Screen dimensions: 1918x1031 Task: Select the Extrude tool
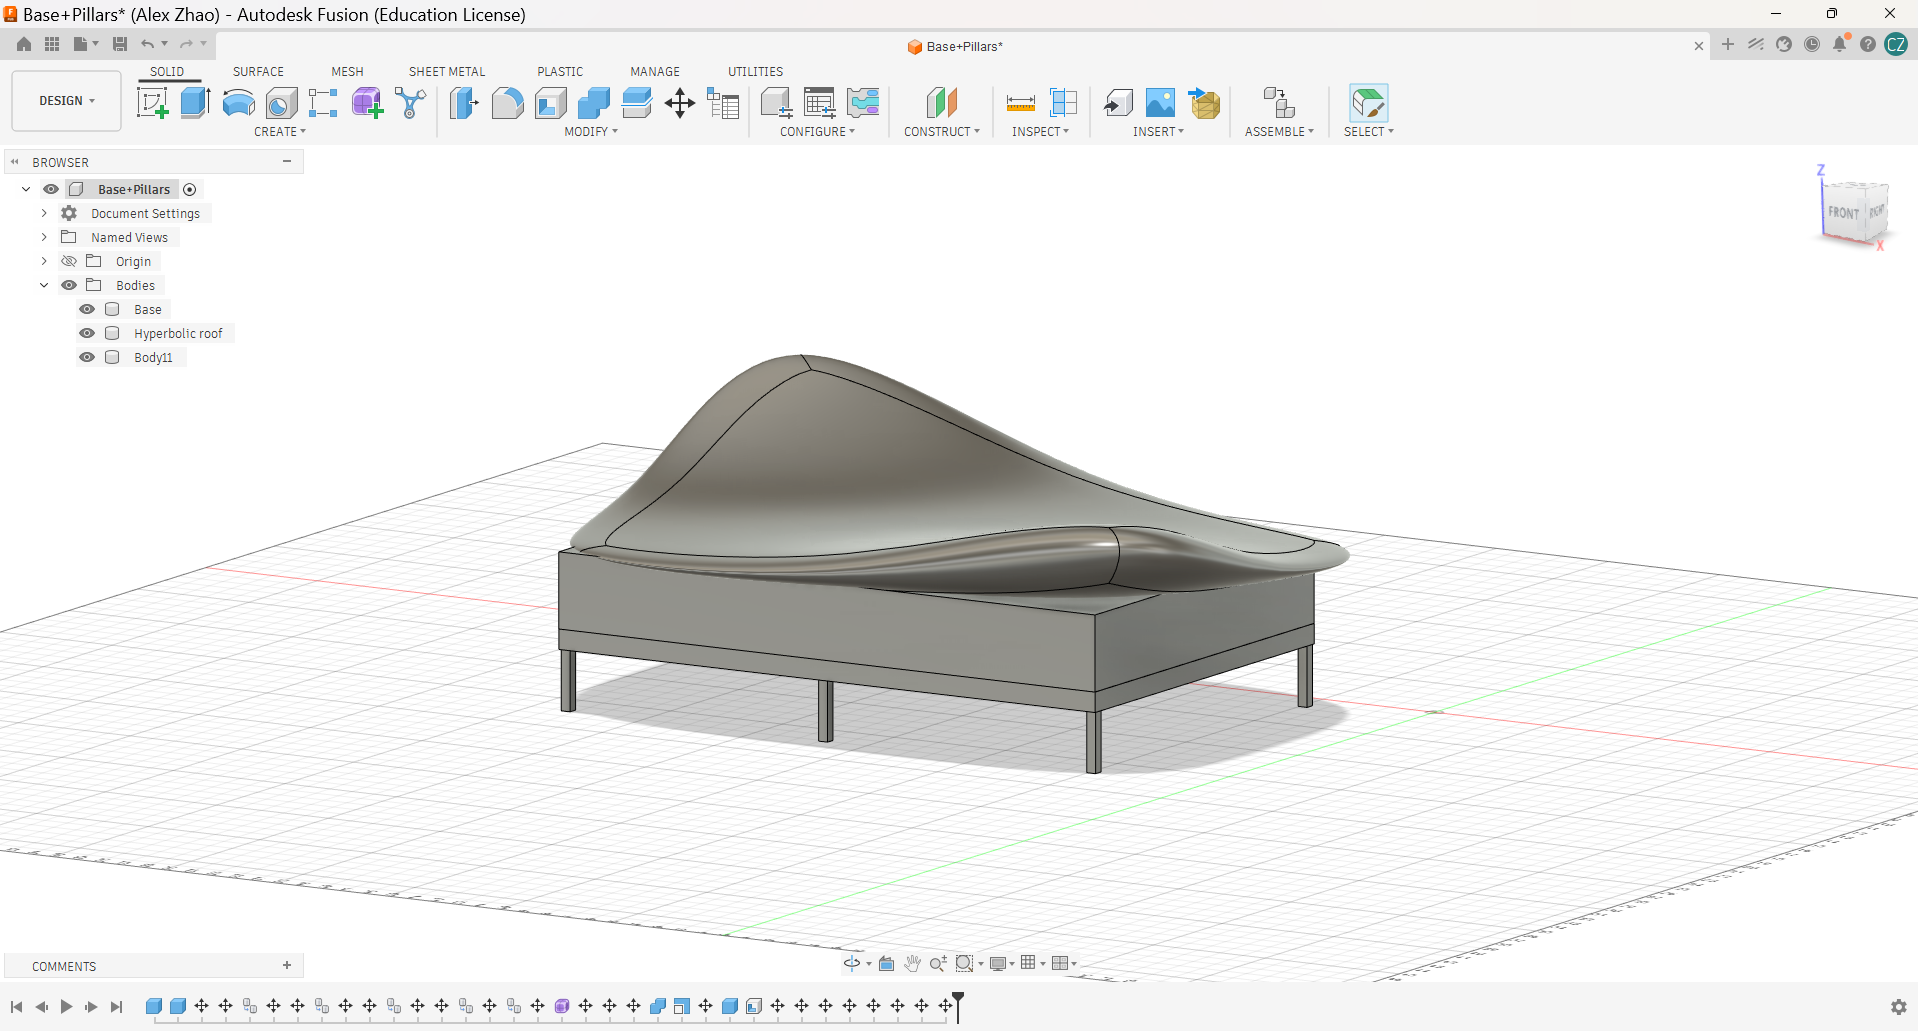pyautogui.click(x=195, y=103)
